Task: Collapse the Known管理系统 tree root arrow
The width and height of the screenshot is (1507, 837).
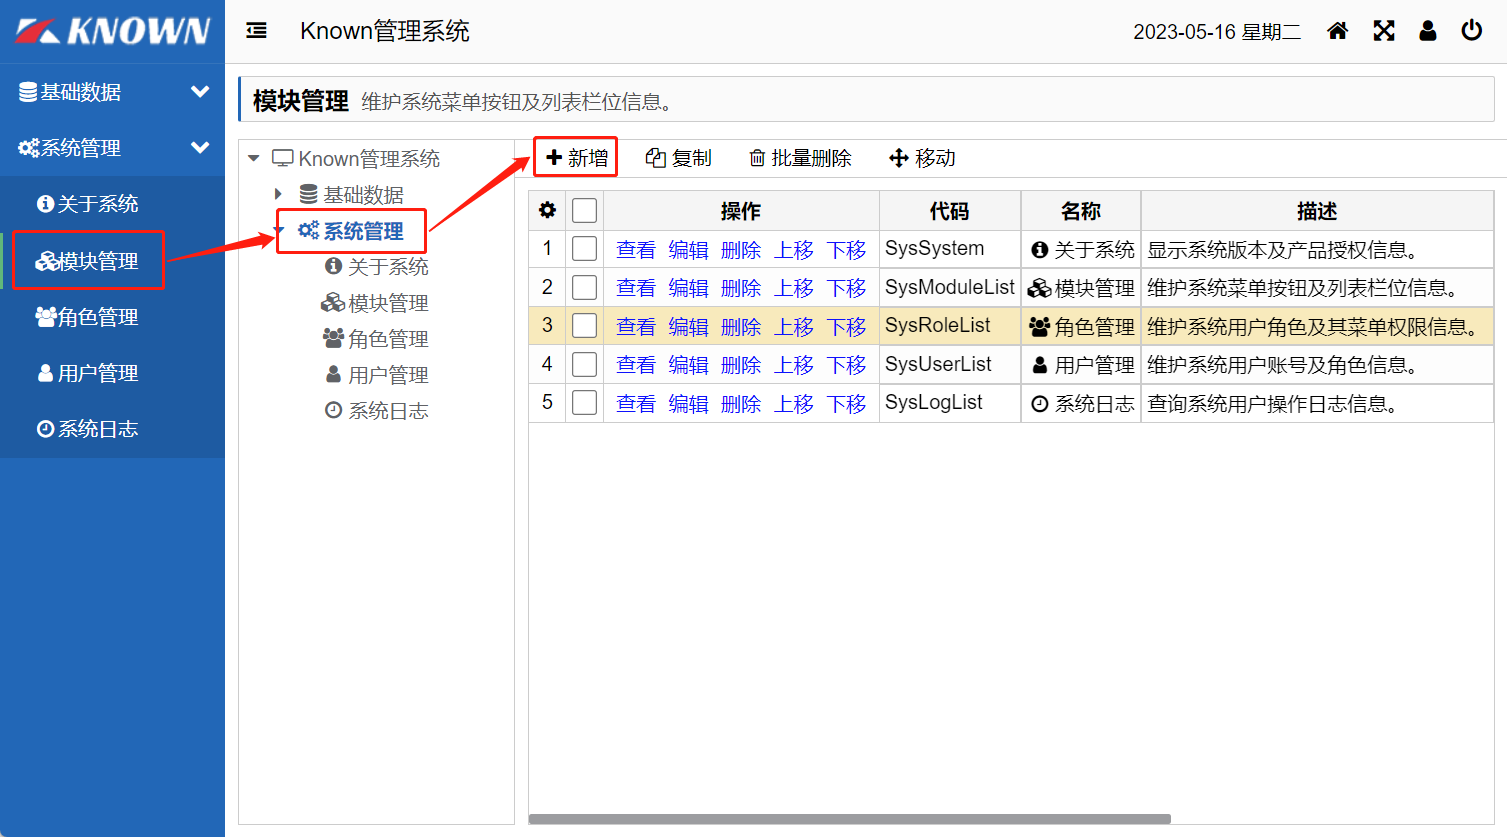Action: pos(254,158)
